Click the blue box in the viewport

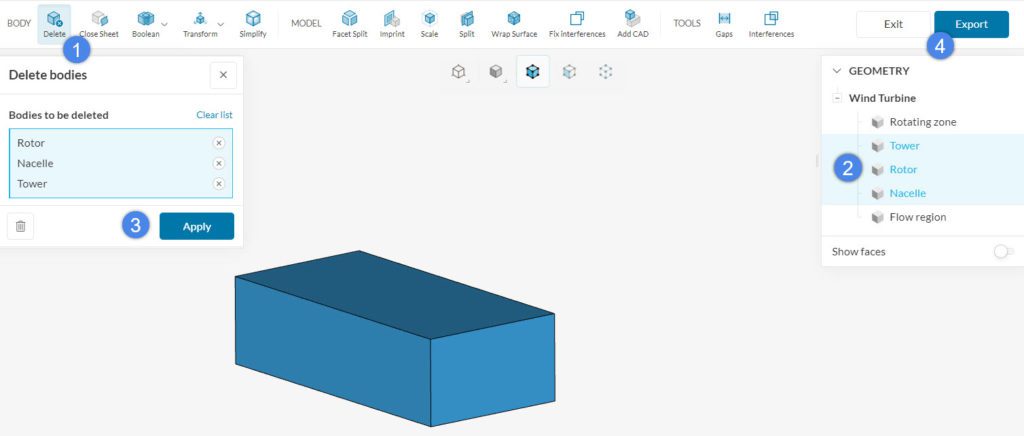pos(395,338)
